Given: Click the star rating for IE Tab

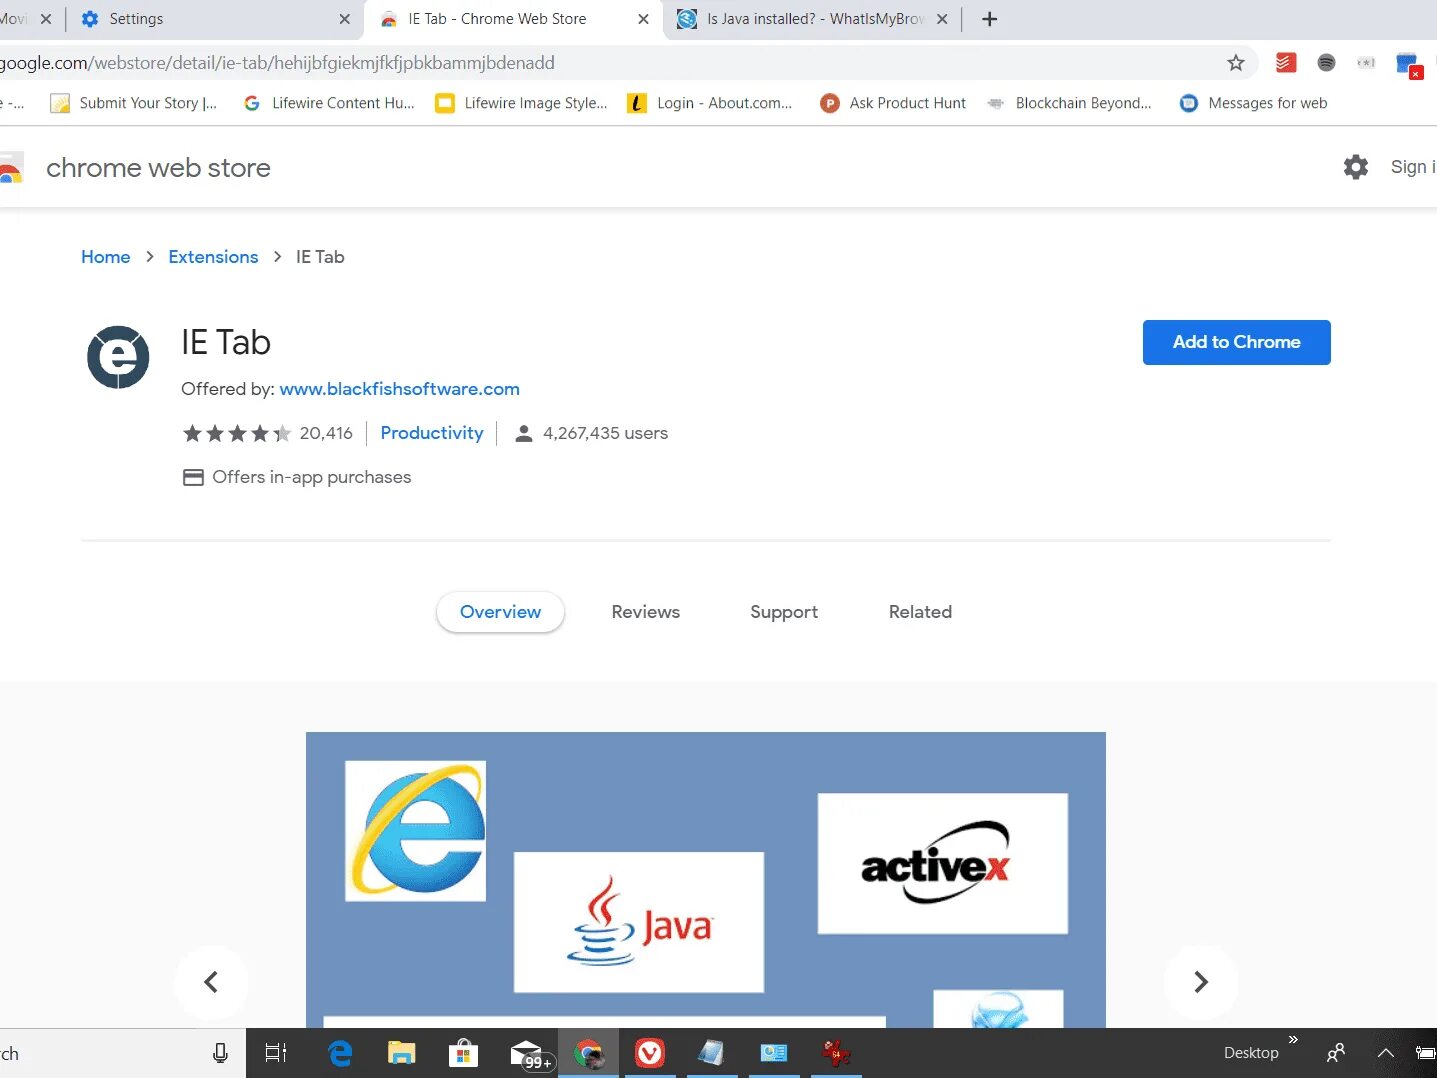Looking at the screenshot, I should [x=236, y=433].
